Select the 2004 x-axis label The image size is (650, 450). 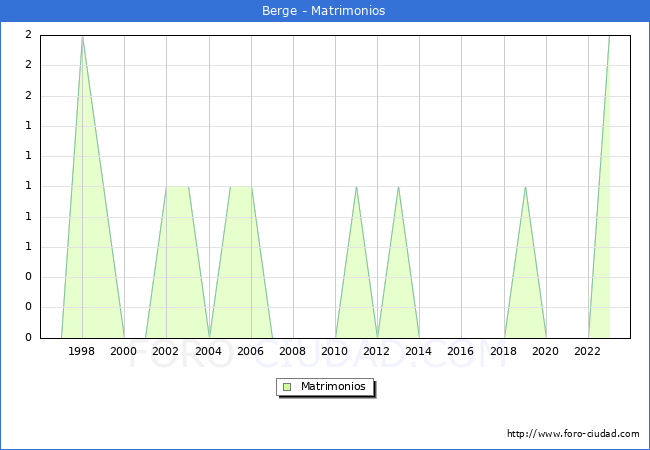tap(209, 351)
